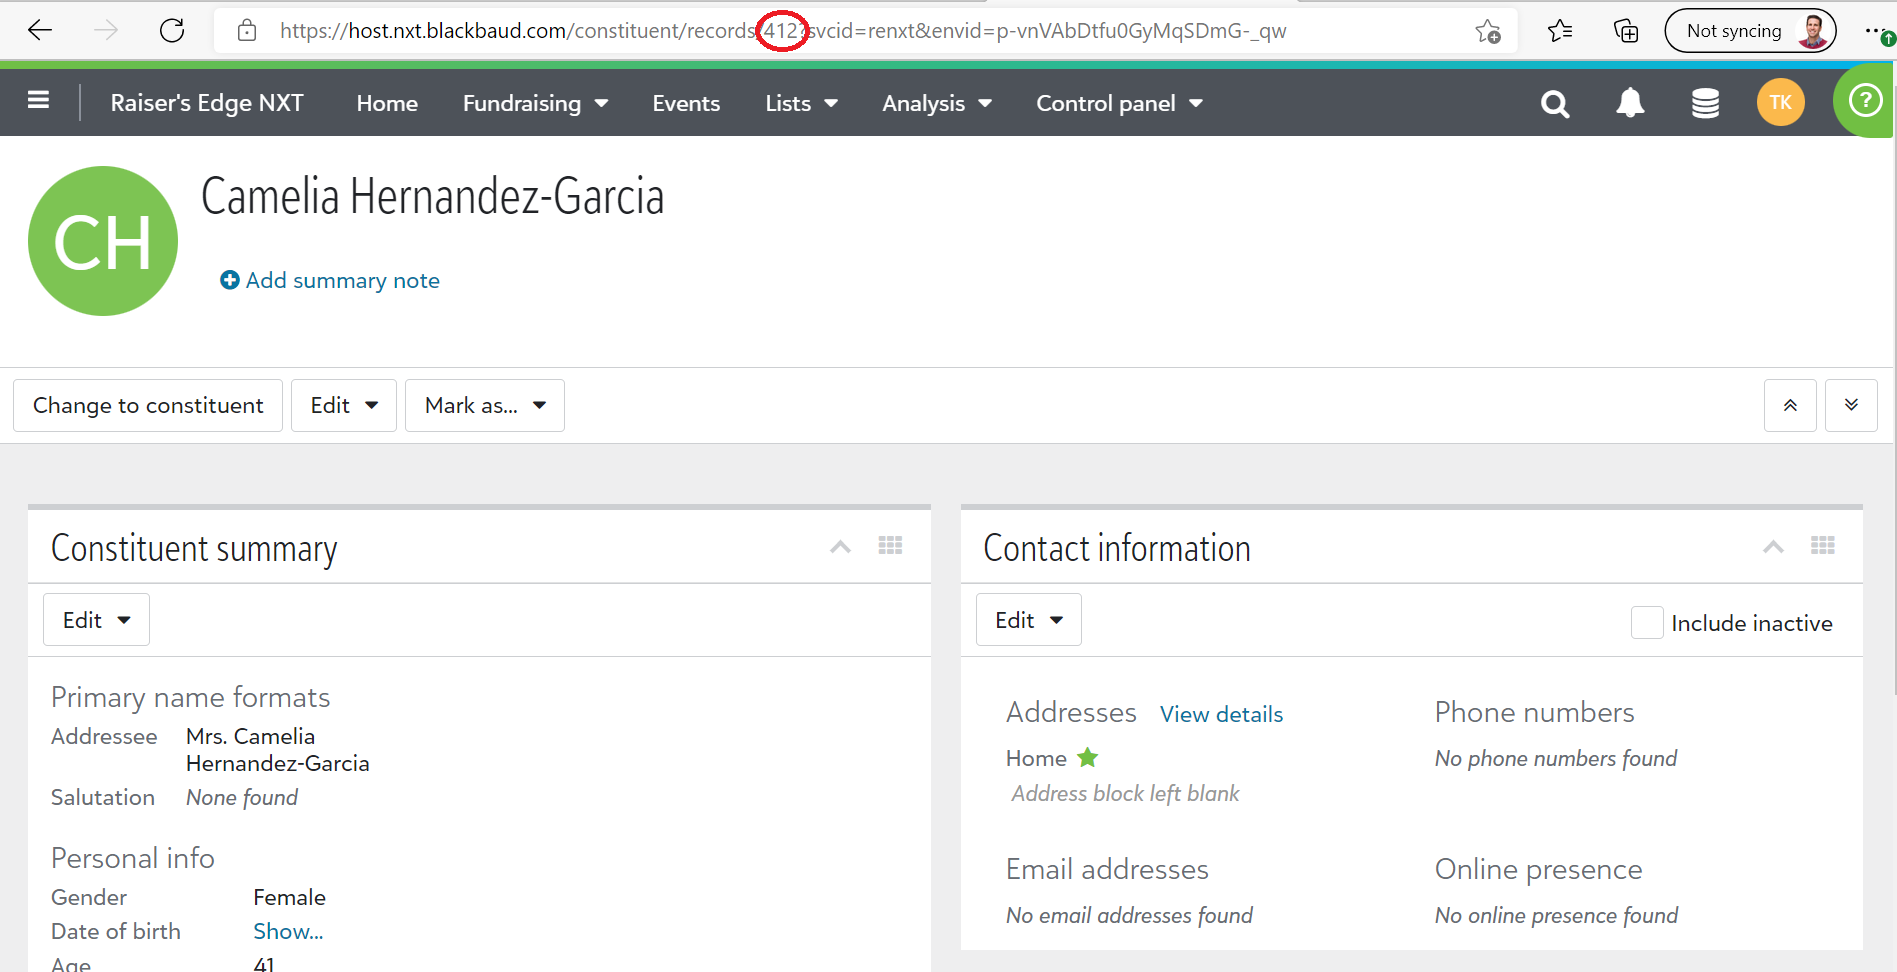Viewport: 1897px width, 972px height.
Task: Open the record Edit dropdown
Action: (x=344, y=405)
